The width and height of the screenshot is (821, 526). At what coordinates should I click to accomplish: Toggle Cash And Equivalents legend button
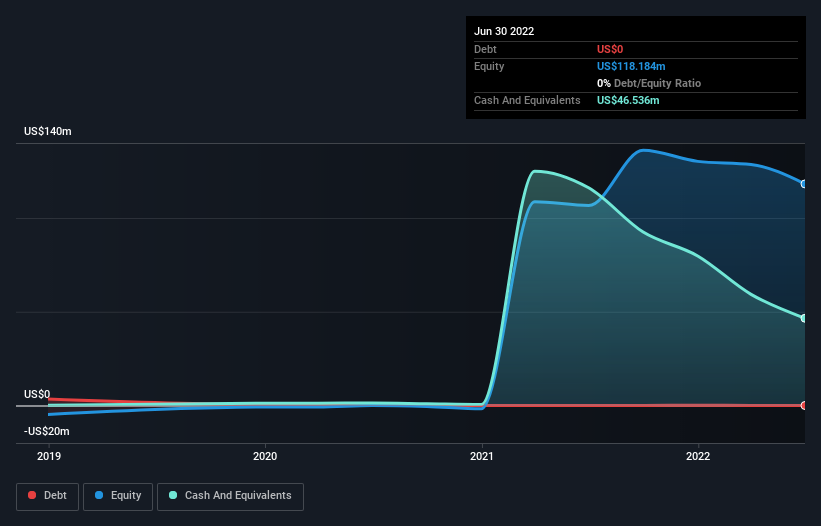click(x=230, y=496)
